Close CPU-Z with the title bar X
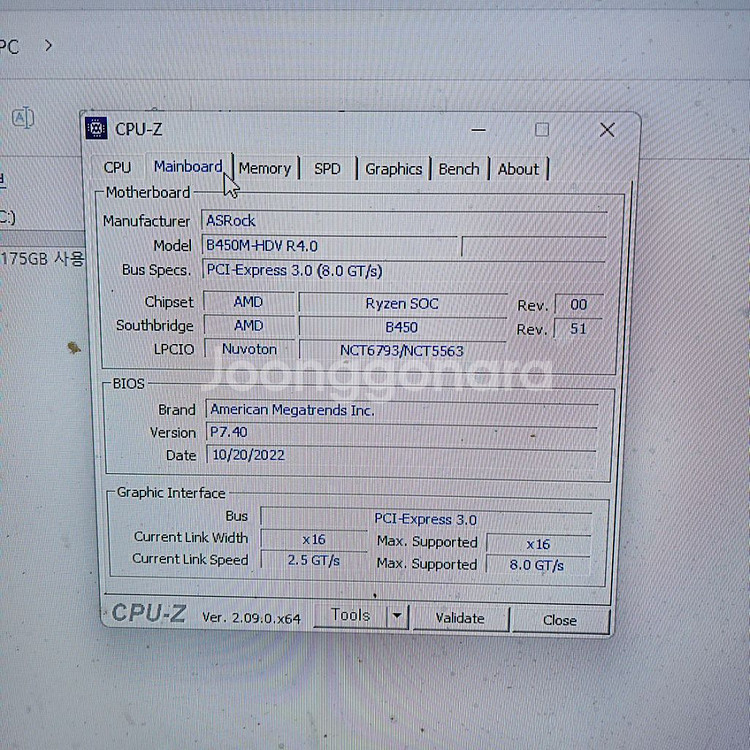The height and width of the screenshot is (750, 750). coord(606,130)
